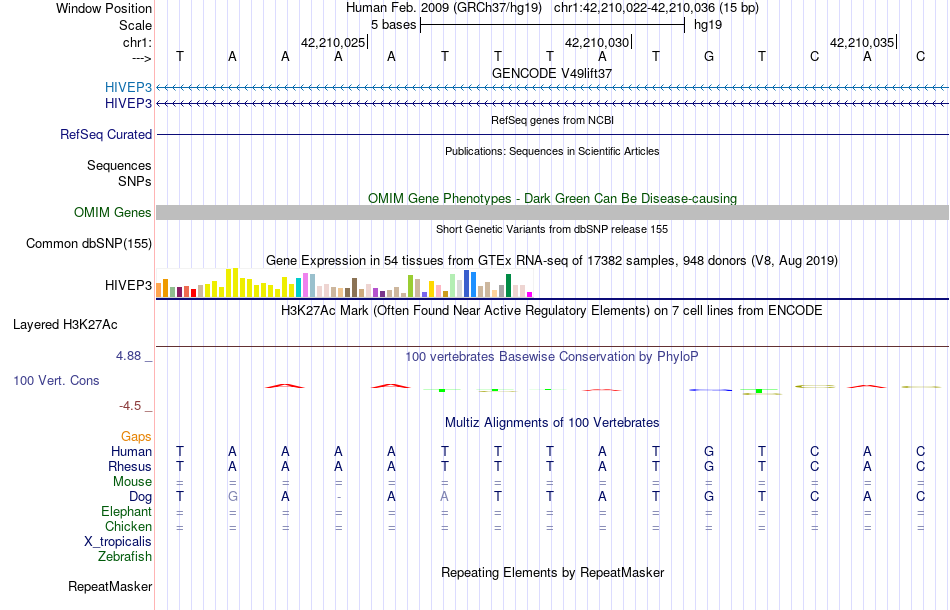
Task: Click the ---> sequence direction arrow label
Action: 141,58
